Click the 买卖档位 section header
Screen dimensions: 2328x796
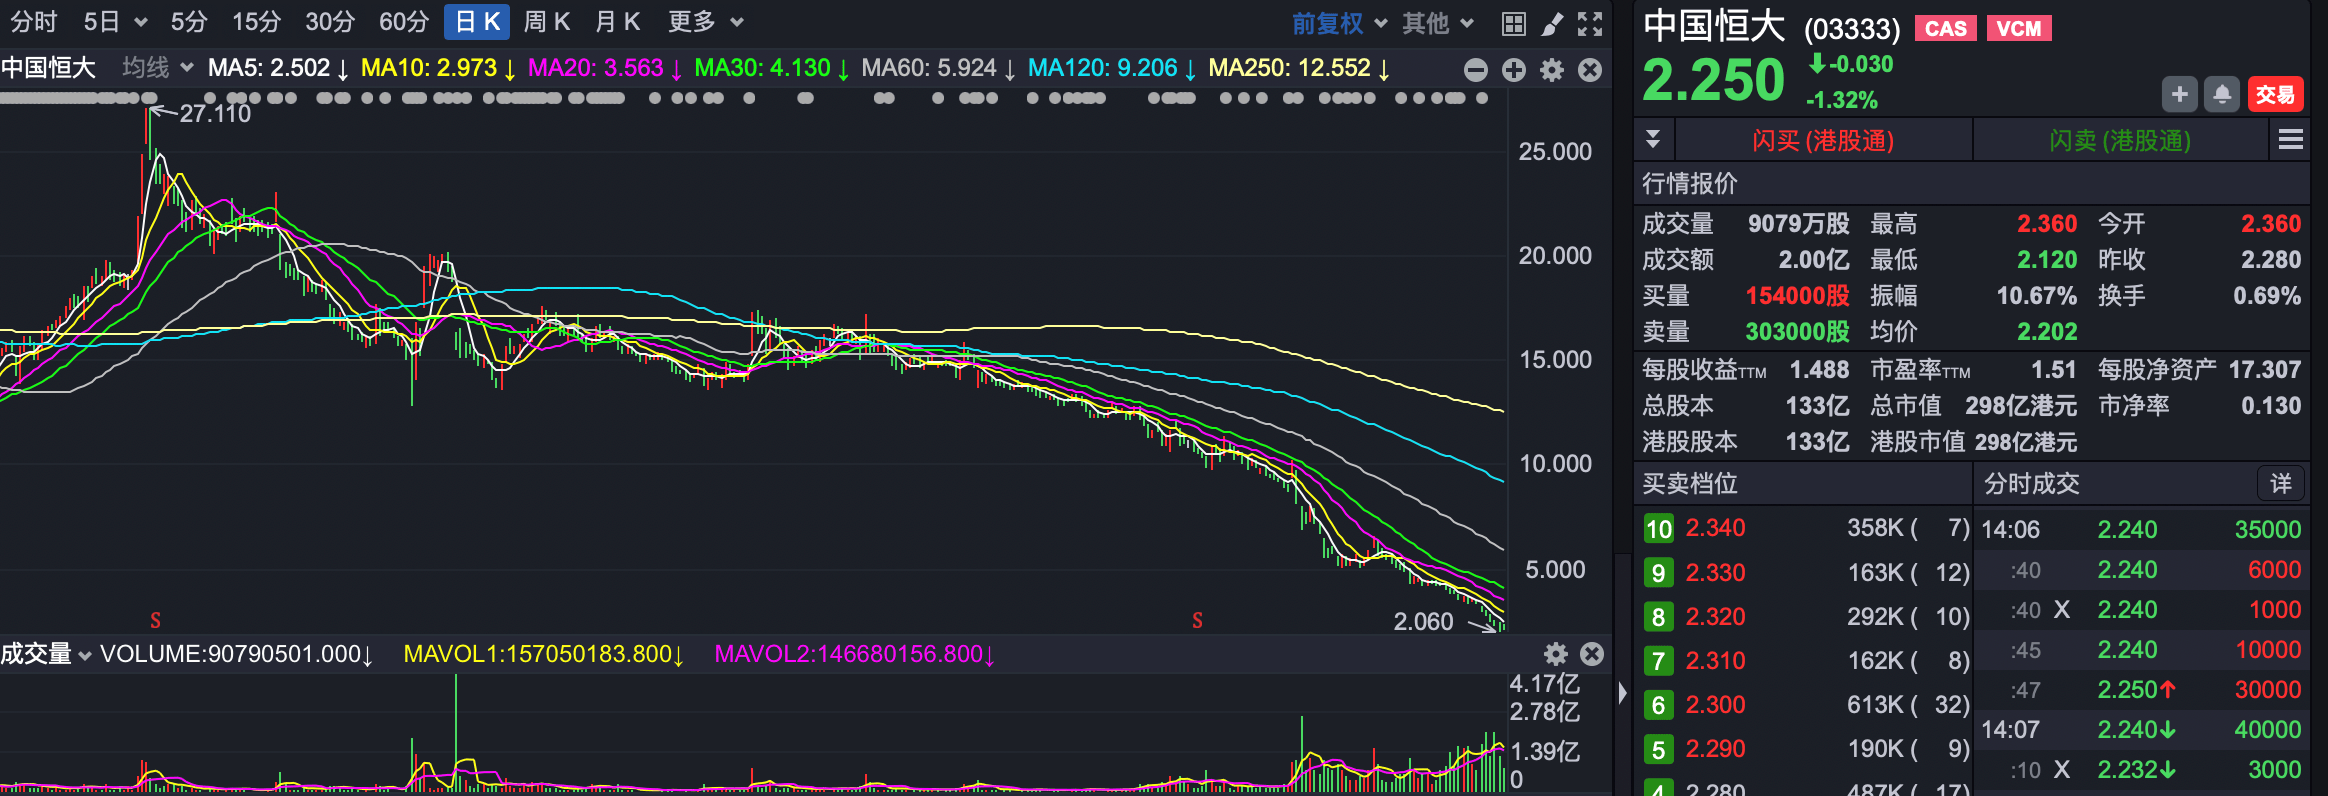[1690, 484]
